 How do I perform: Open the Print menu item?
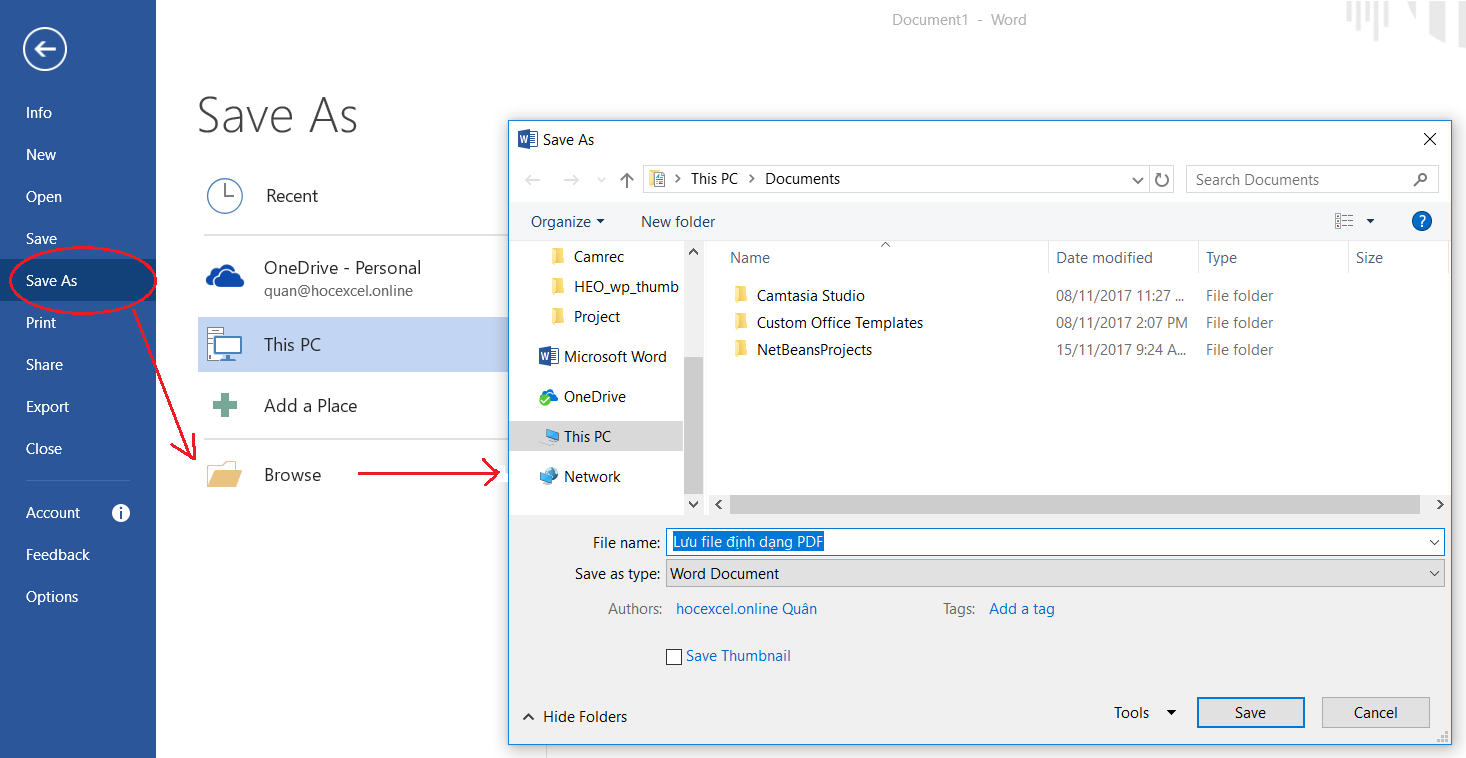(41, 323)
